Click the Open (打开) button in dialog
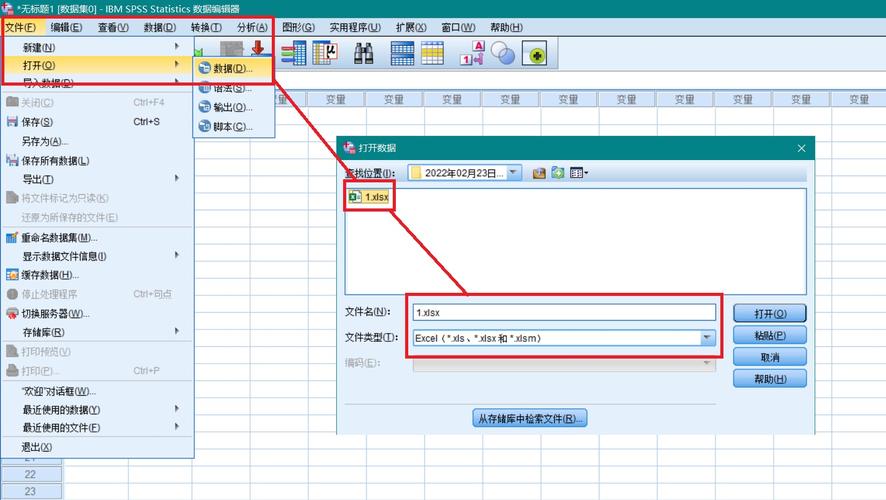This screenshot has width=886, height=500. (770, 313)
